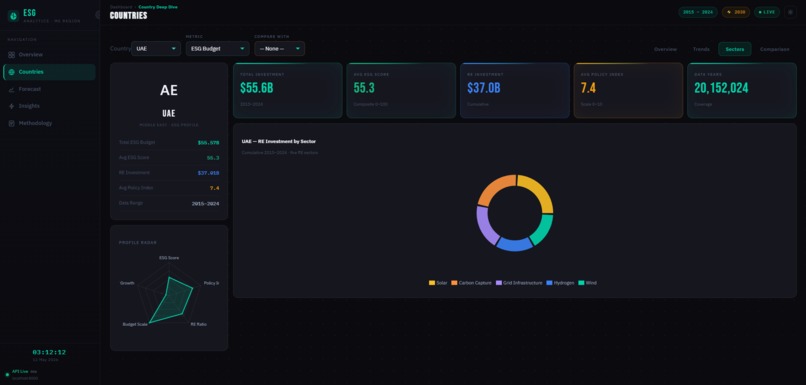This screenshot has width=806, height=385.
Task: Click the 'RE Investment' row in the profile panel
Action: tap(169, 173)
